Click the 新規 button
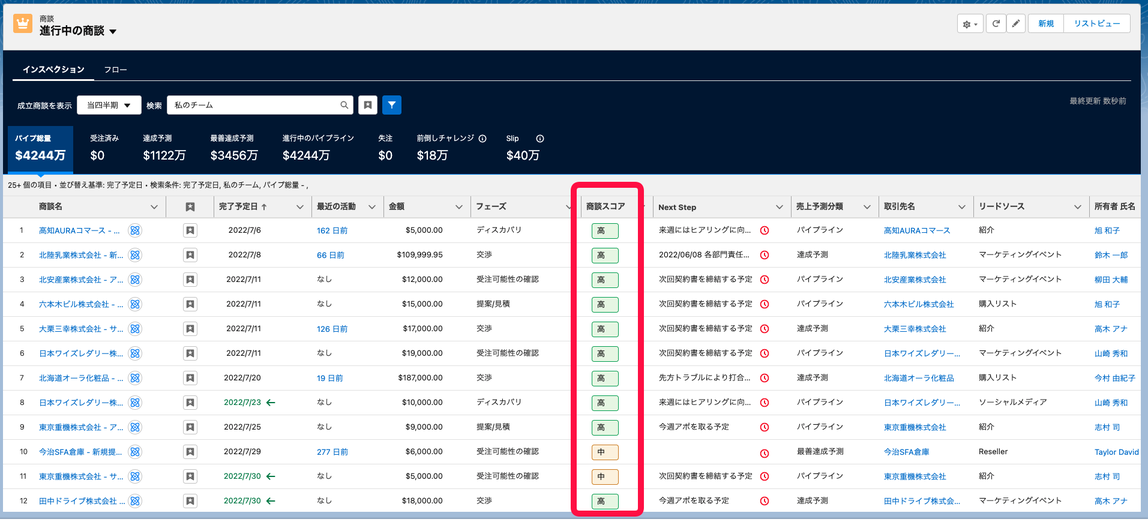This screenshot has height=522, width=1148. click(1046, 24)
